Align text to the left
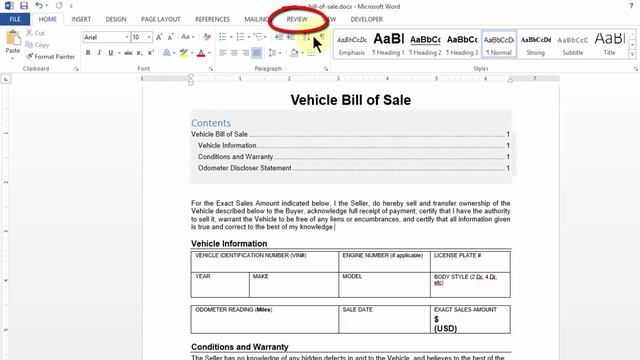Screen dimensions: 640x360 (x=223, y=53)
